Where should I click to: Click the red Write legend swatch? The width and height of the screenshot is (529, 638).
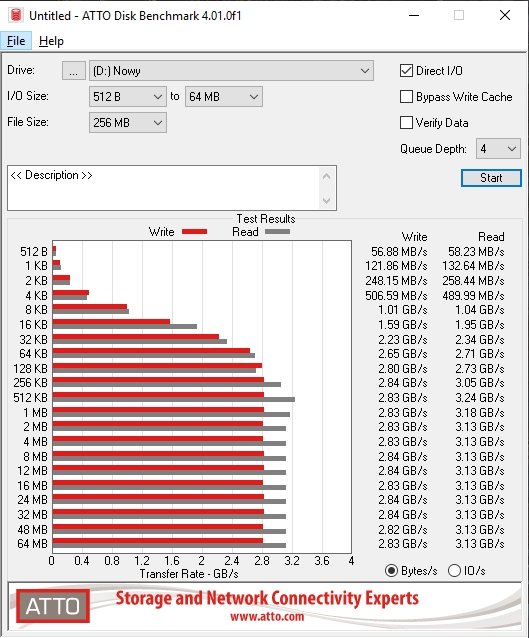[x=195, y=232]
